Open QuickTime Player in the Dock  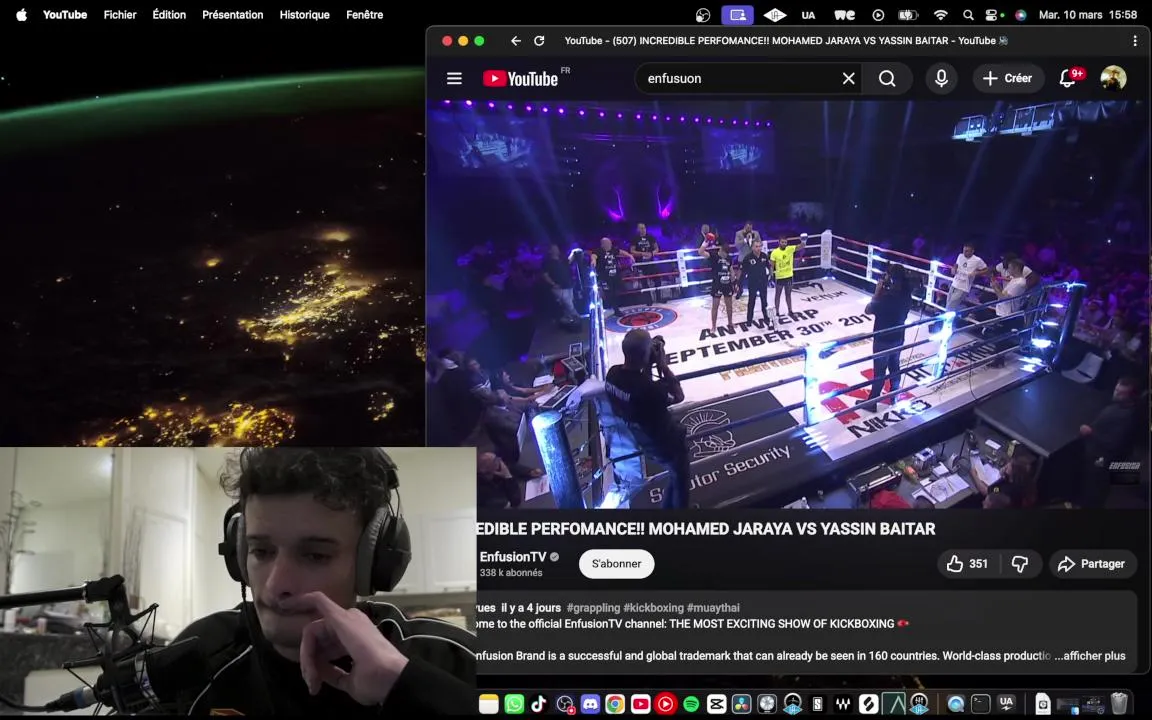point(956,704)
